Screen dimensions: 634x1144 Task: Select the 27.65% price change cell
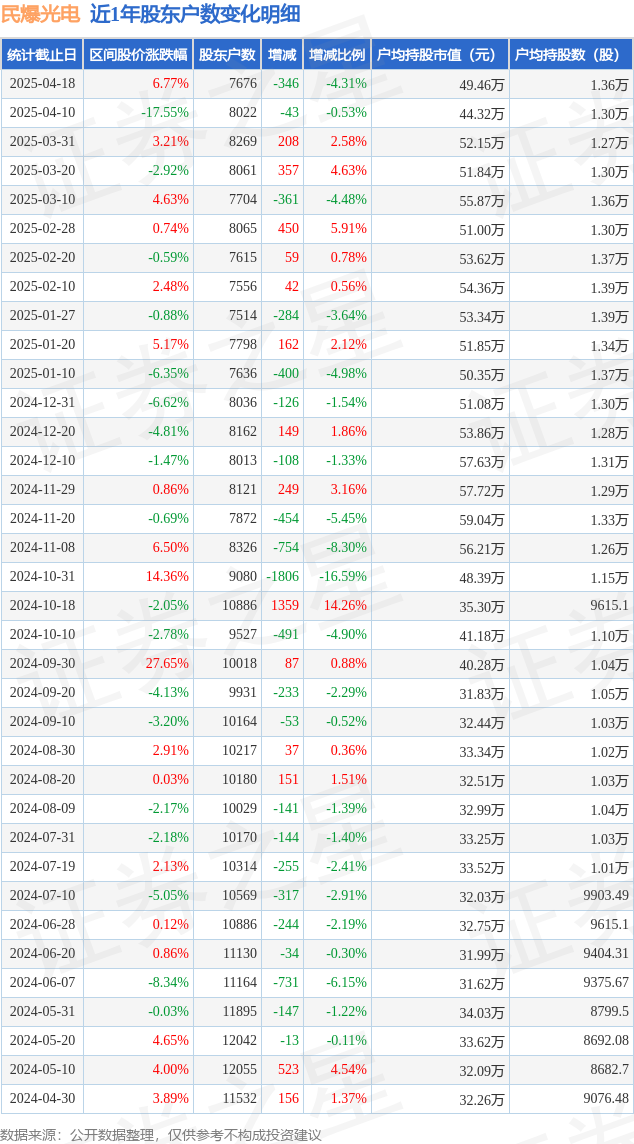tap(169, 664)
